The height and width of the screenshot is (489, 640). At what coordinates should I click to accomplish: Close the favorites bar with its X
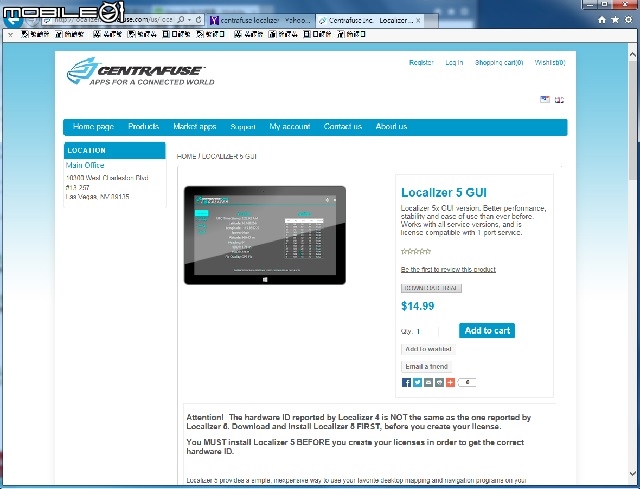pos(11,35)
